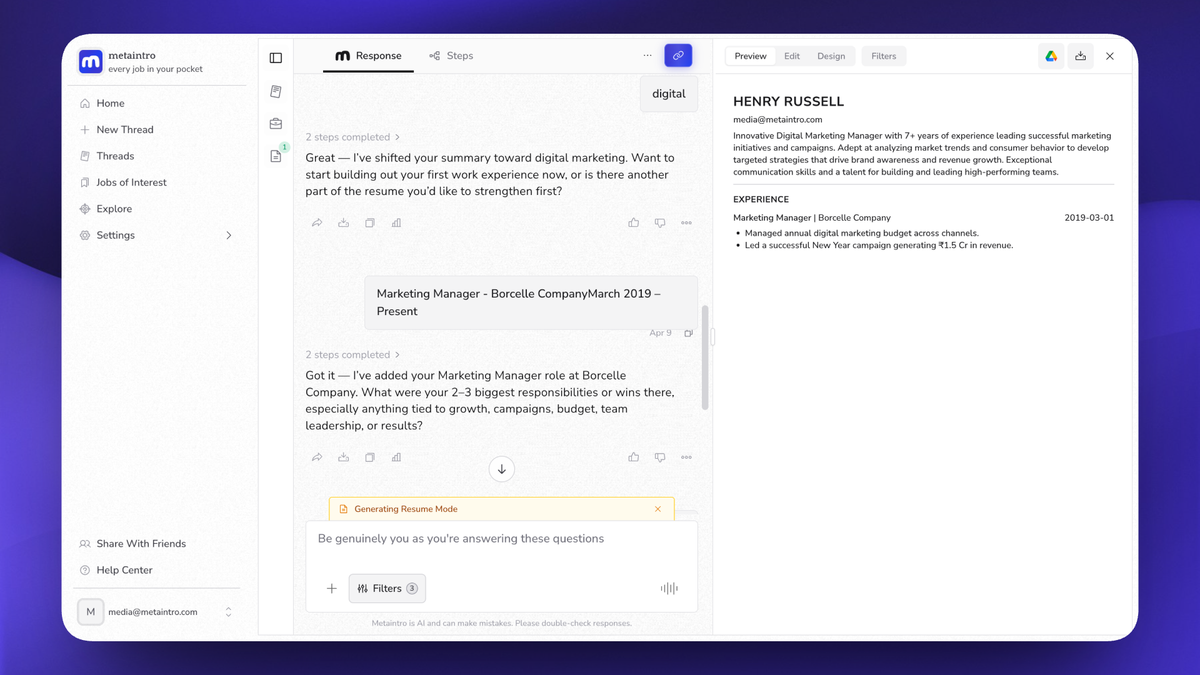
Task: Download the 'added your Marketing Manager role' response
Action: pos(344,457)
